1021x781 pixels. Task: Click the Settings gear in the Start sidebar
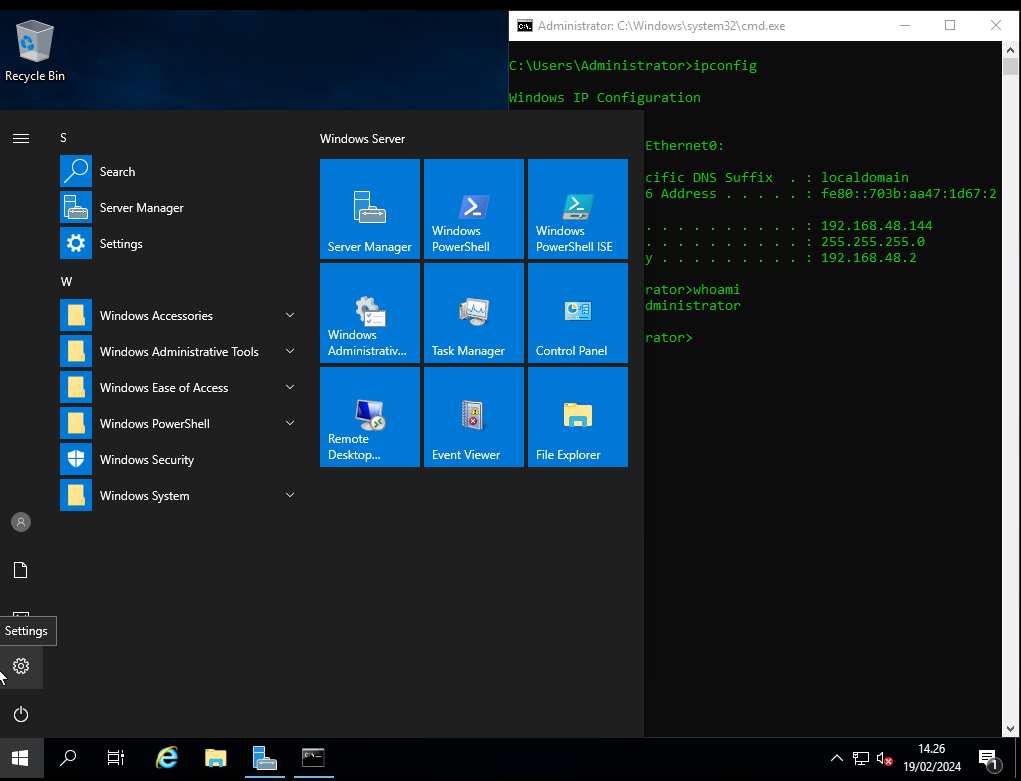coord(21,666)
